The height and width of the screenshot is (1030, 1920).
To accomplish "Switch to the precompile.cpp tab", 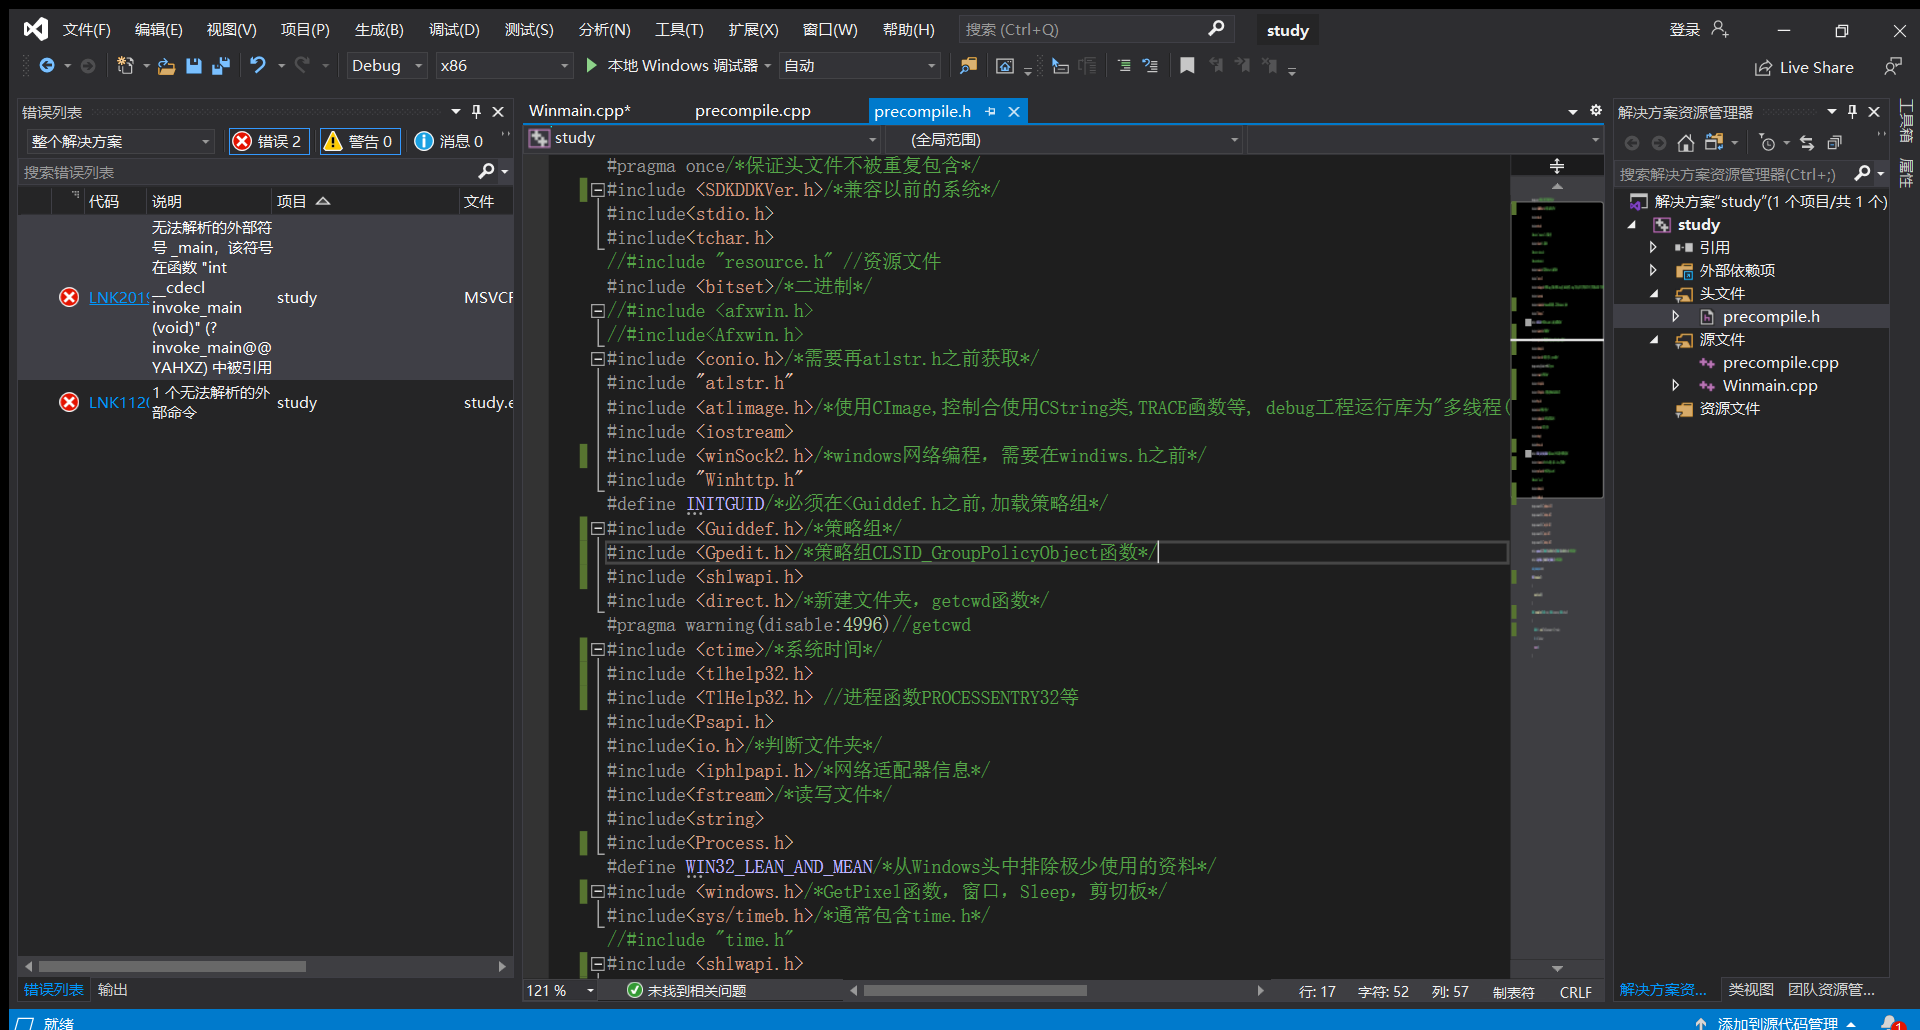I will click(x=753, y=110).
